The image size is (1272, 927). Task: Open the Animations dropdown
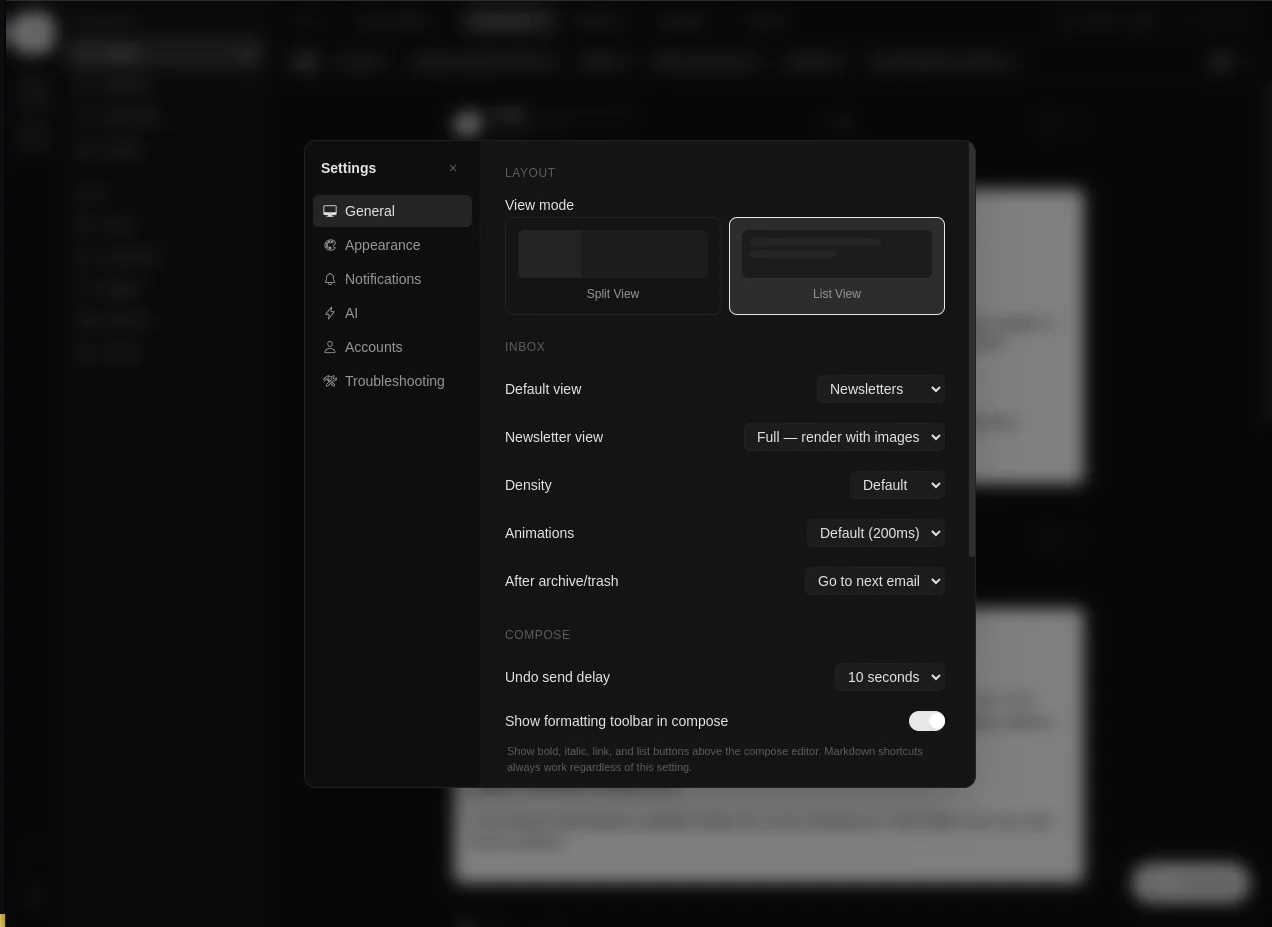tap(875, 533)
